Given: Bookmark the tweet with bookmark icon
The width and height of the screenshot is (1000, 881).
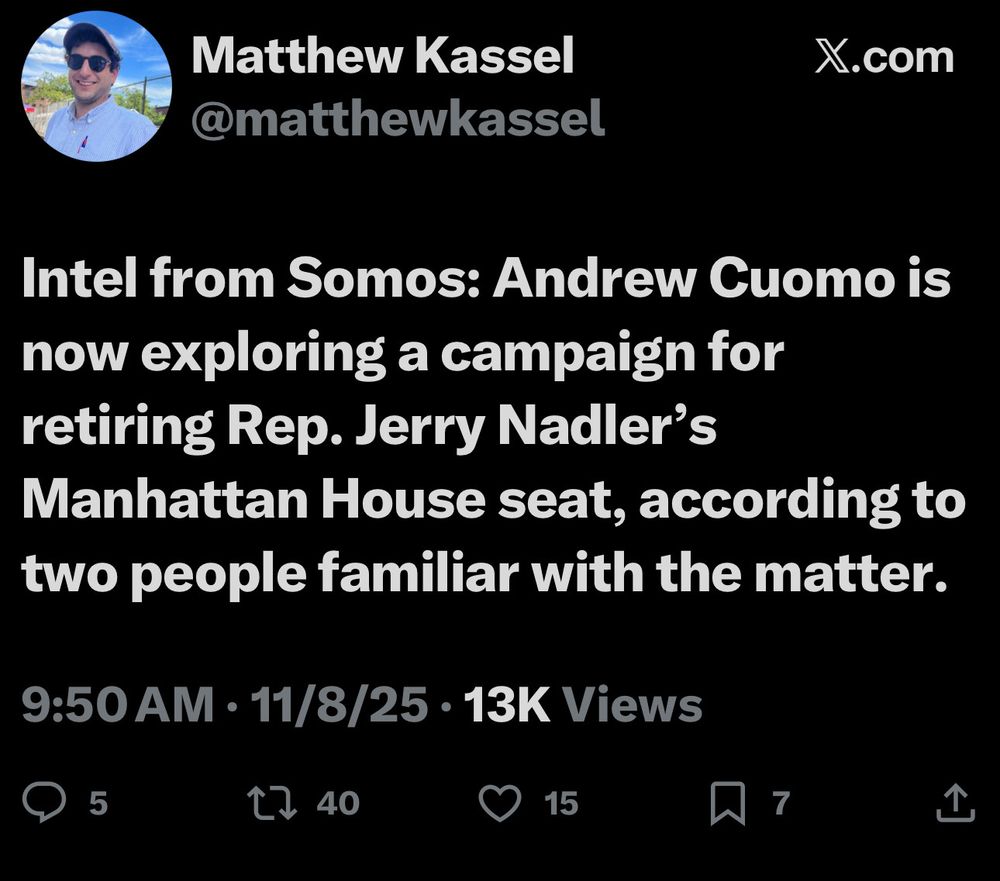Looking at the screenshot, I should 728,803.
